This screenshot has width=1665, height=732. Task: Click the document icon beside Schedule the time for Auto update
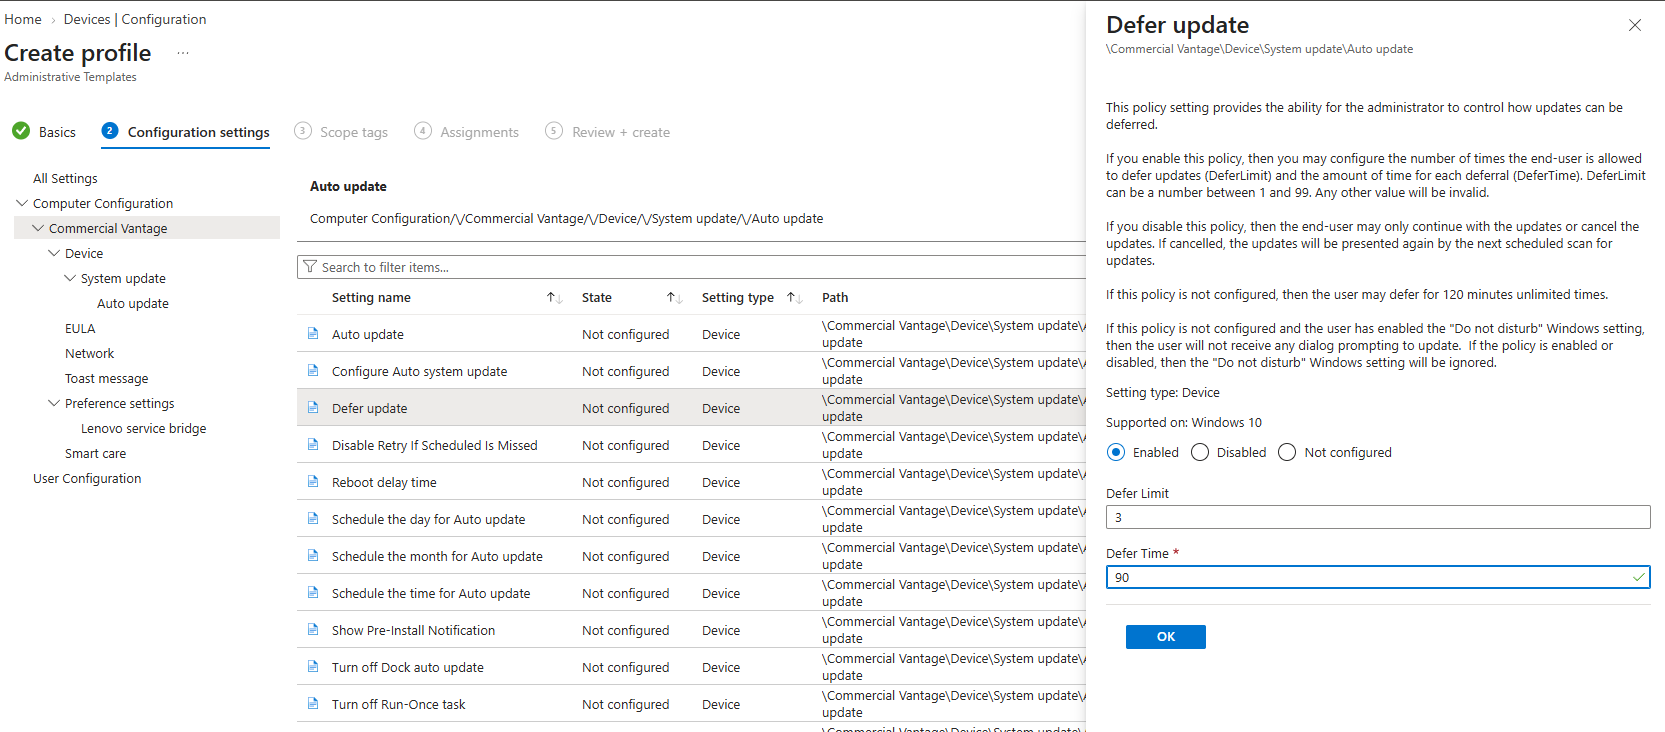(x=313, y=593)
